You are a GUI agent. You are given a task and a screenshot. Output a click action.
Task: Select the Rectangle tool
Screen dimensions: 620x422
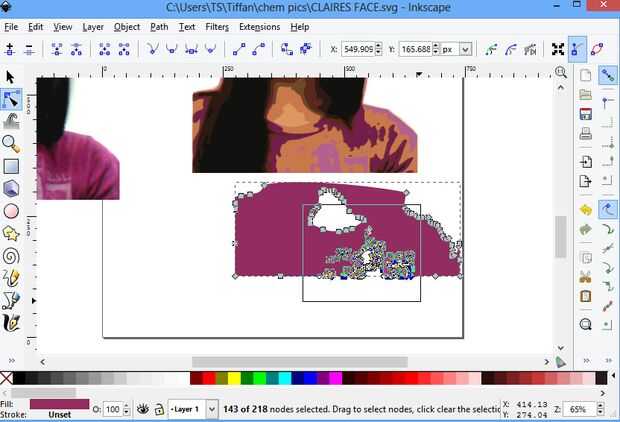point(11,167)
